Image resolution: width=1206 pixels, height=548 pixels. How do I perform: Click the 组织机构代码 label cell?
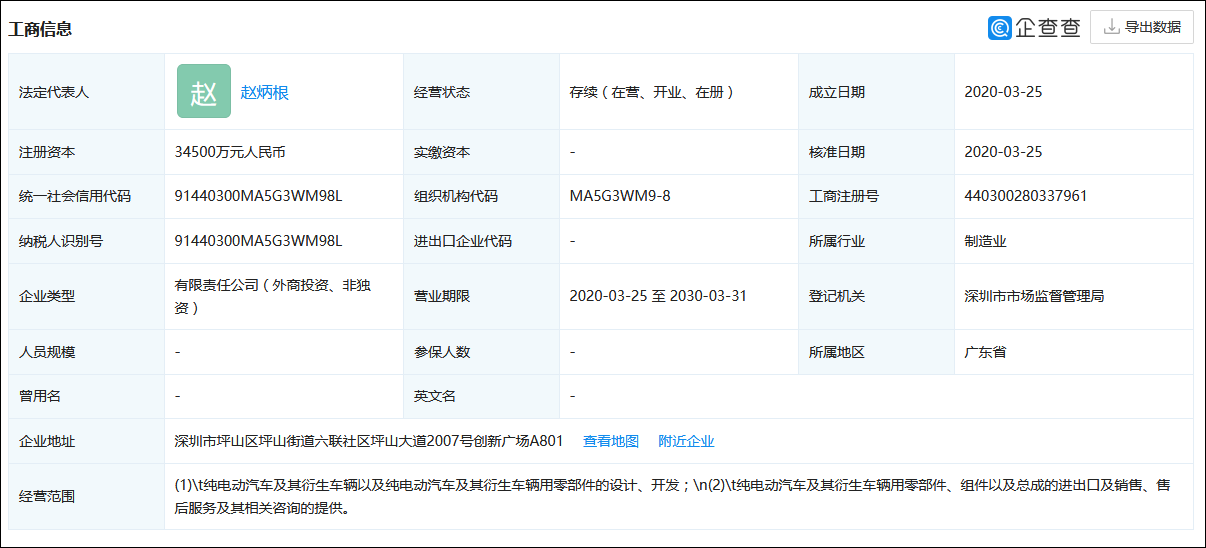click(x=481, y=196)
